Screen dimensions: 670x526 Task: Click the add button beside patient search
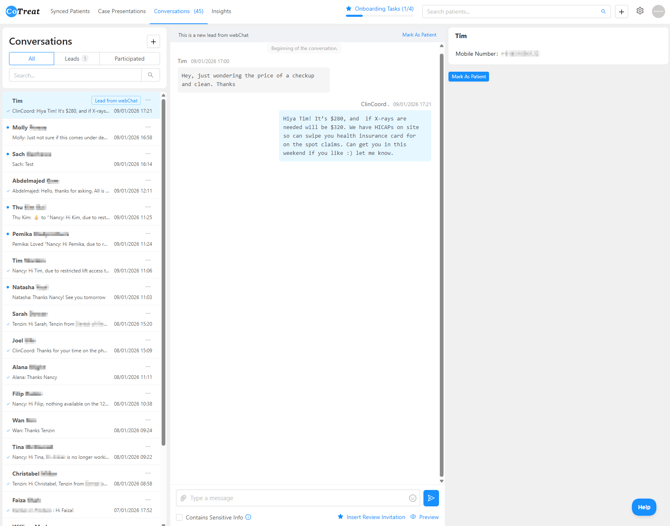621,12
